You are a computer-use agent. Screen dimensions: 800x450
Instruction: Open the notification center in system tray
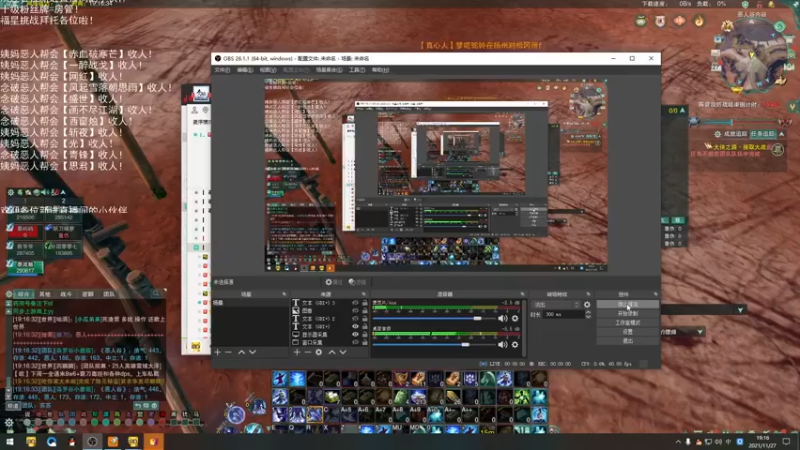786,442
